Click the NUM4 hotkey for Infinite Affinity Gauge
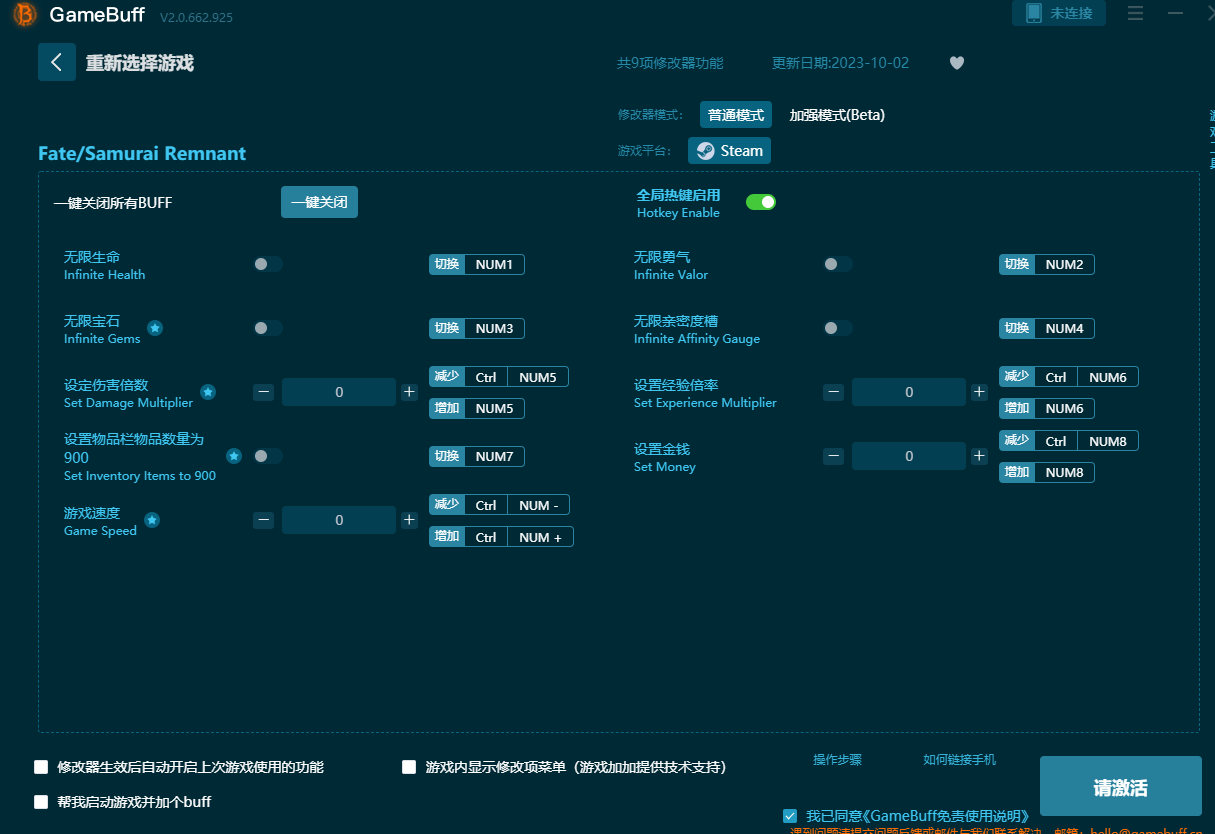Screen dimensions: 1215x834 pyautogui.click(x=1047, y=328)
